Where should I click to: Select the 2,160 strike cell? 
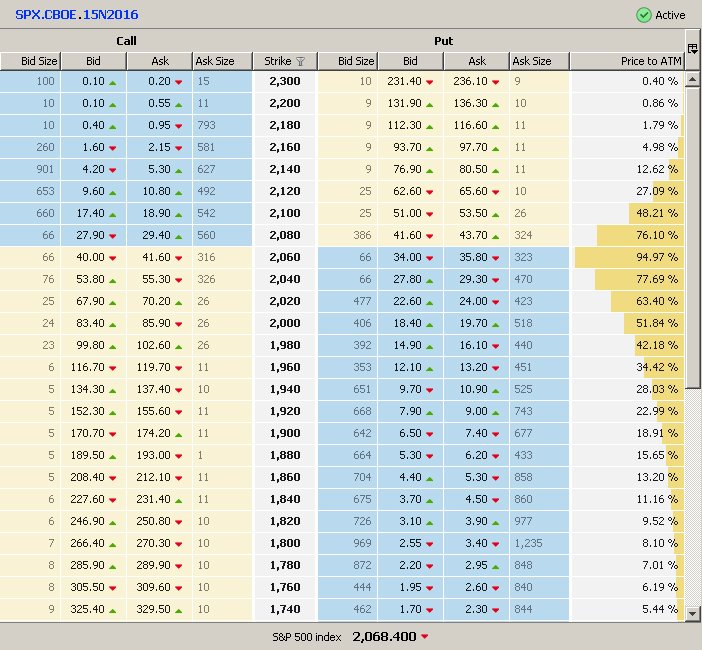point(285,147)
